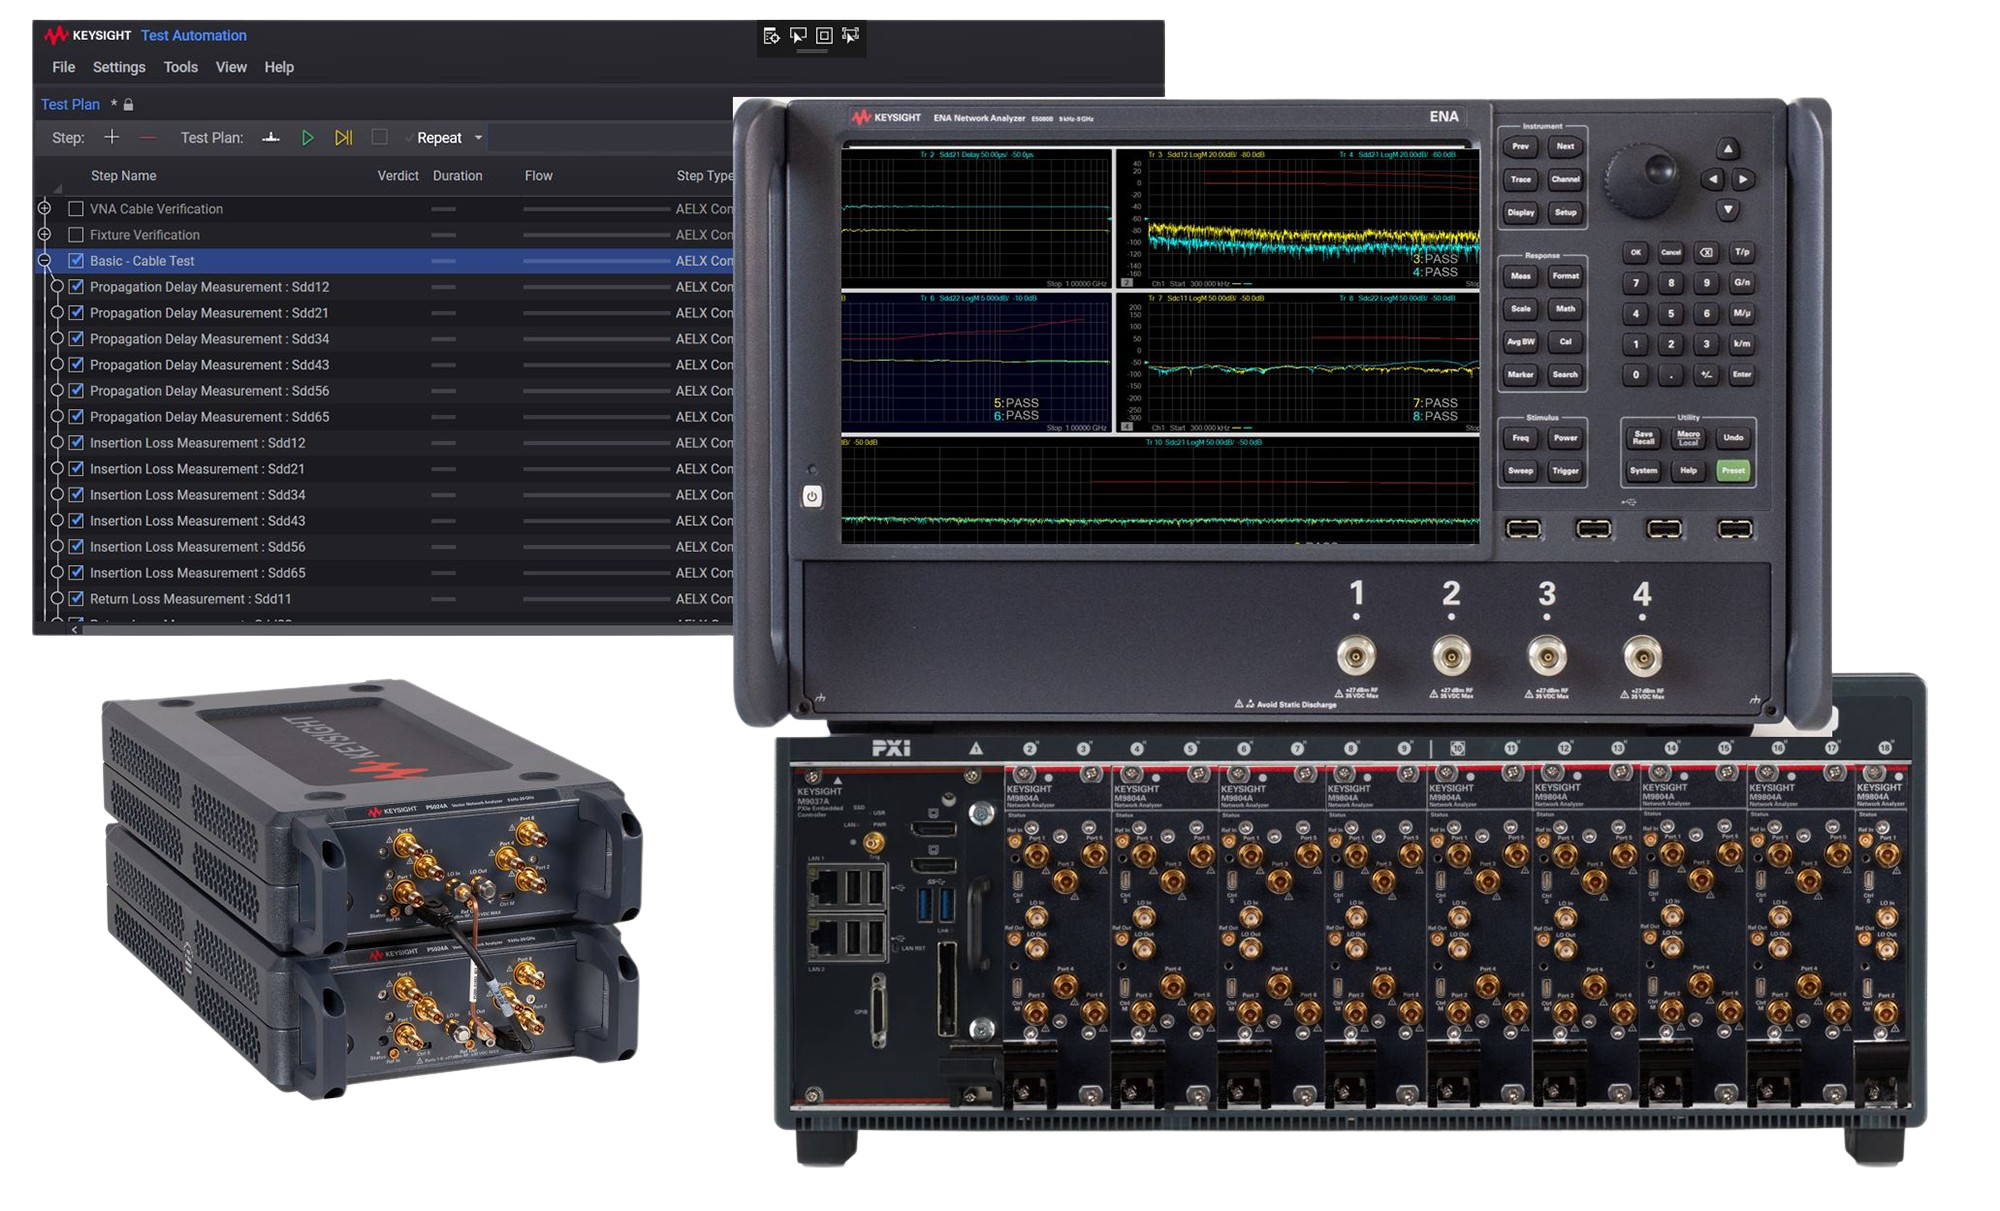
Task: Enable the Fixture Verification checkbox
Action: 76,235
